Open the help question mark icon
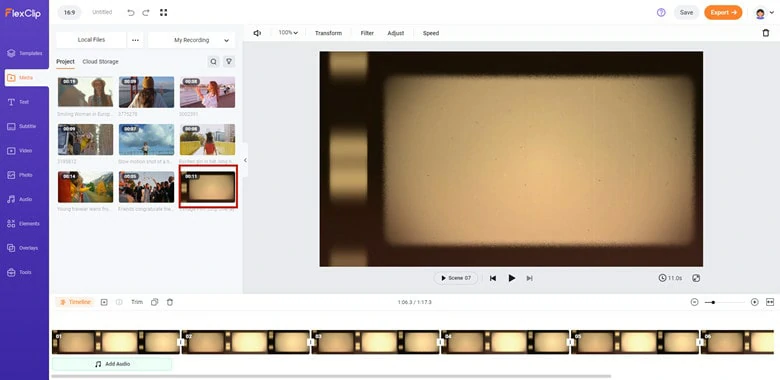Image resolution: width=780 pixels, height=380 pixels. point(661,12)
